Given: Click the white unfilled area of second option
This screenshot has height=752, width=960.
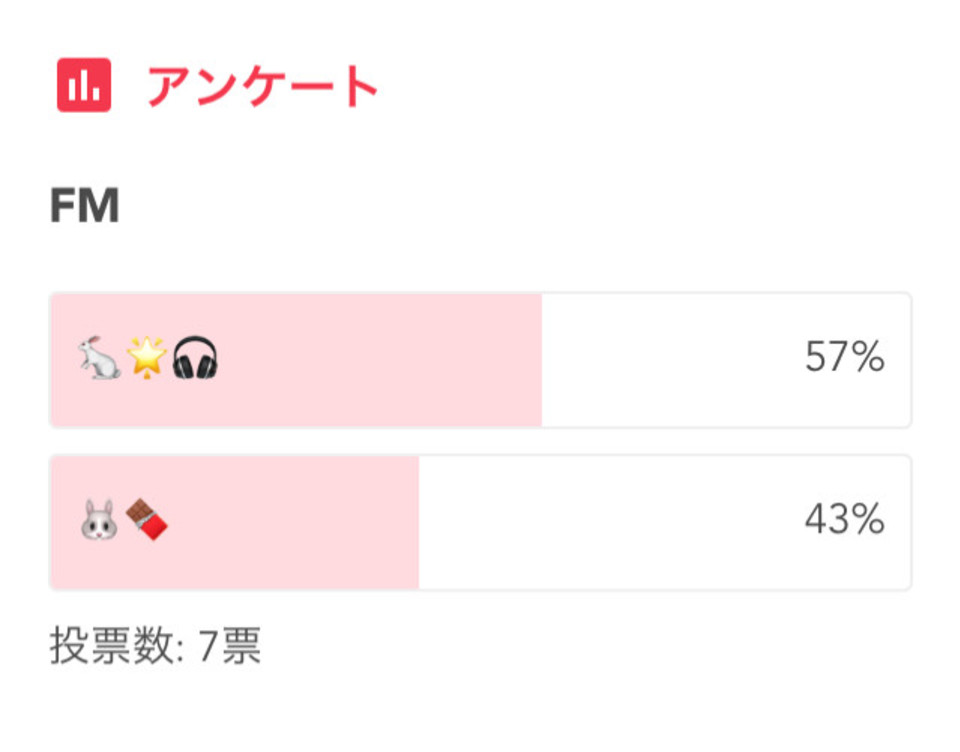Looking at the screenshot, I should coord(665,522).
